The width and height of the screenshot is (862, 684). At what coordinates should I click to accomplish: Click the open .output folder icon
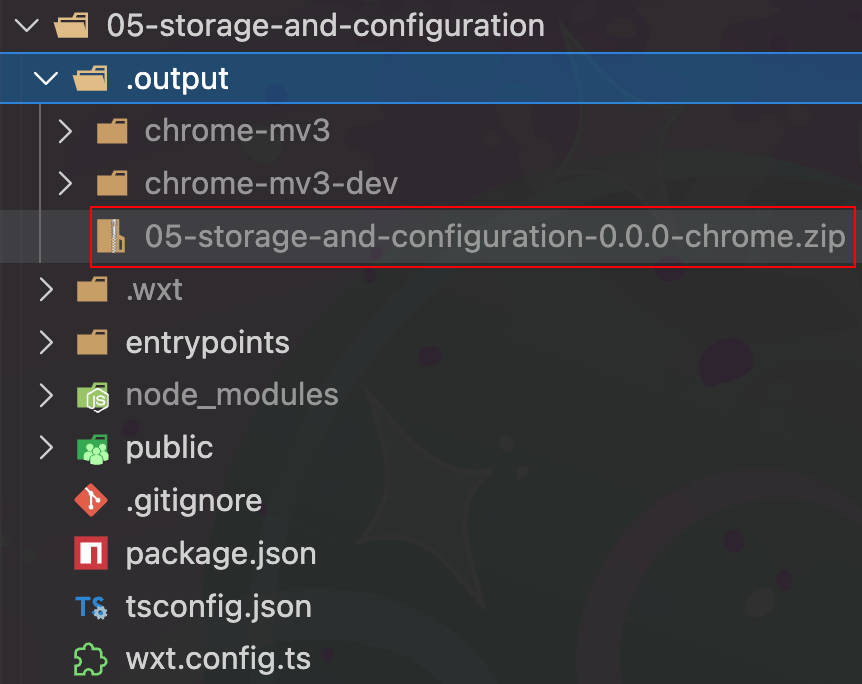pos(92,79)
